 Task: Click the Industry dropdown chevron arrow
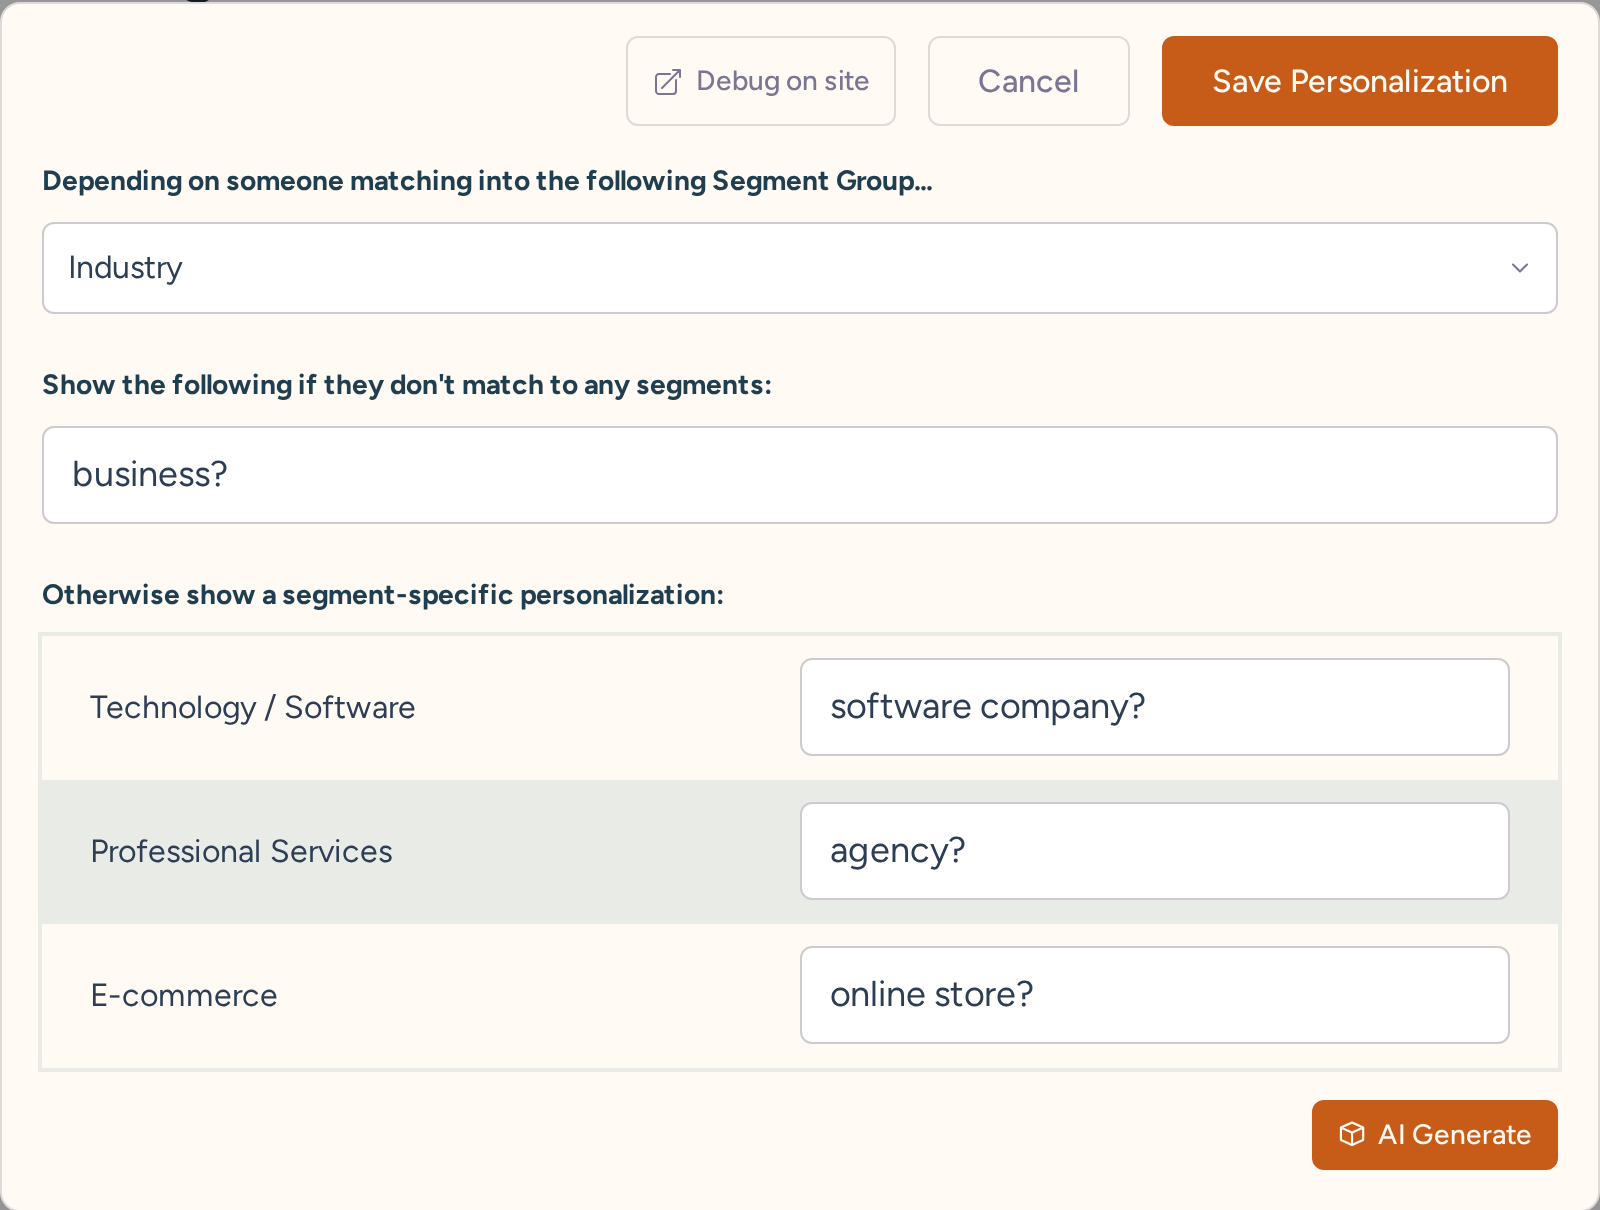pyautogui.click(x=1520, y=268)
